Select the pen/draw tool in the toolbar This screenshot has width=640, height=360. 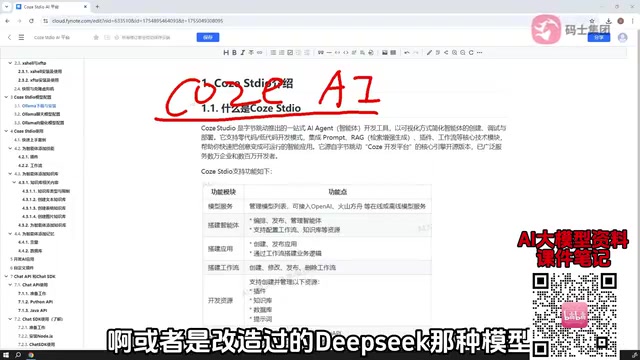(429, 53)
